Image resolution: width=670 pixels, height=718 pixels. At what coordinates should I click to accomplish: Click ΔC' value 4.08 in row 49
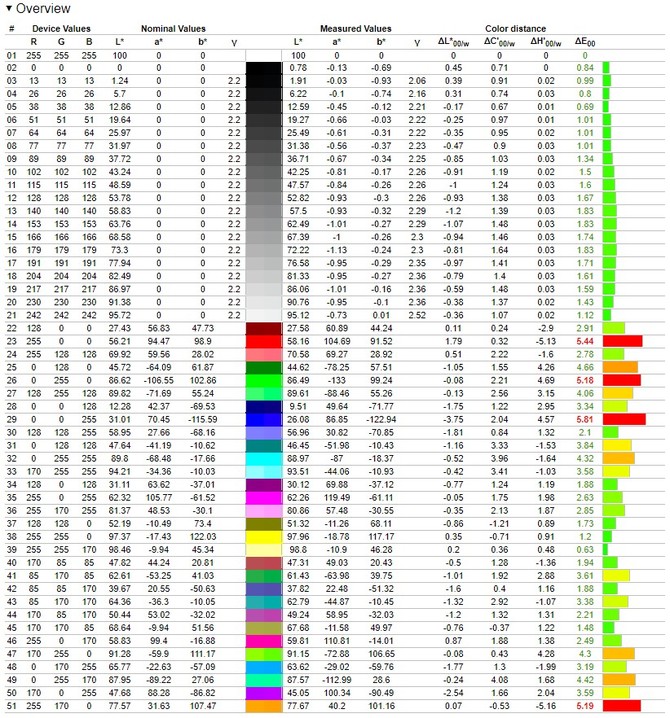499,680
